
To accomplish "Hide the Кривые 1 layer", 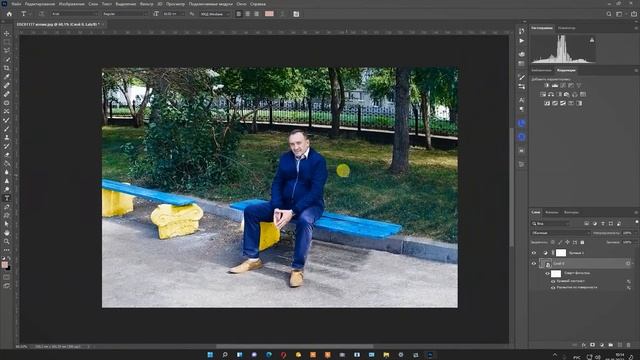I will 534,253.
